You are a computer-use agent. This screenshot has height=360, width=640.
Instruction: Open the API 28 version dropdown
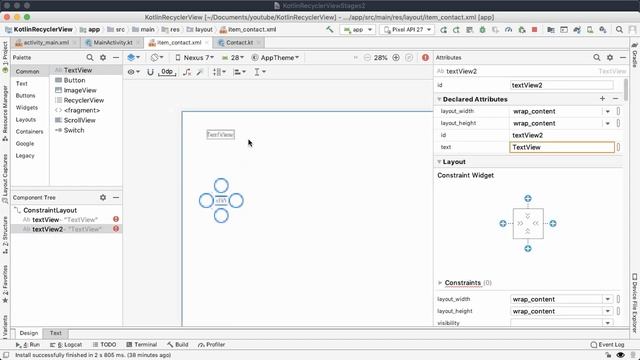pyautogui.click(x=233, y=58)
